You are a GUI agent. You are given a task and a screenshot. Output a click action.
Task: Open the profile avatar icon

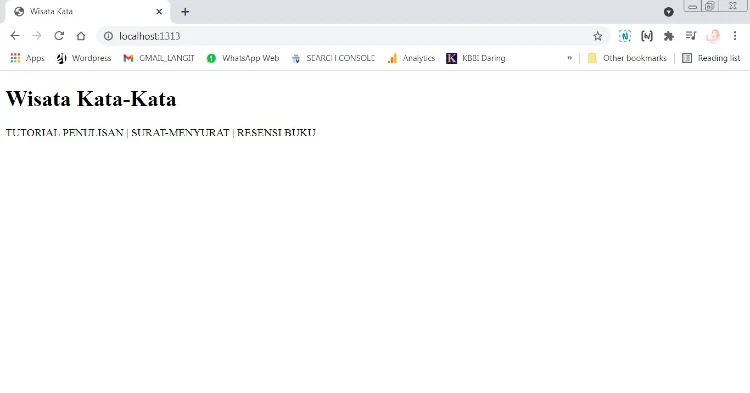[713, 36]
